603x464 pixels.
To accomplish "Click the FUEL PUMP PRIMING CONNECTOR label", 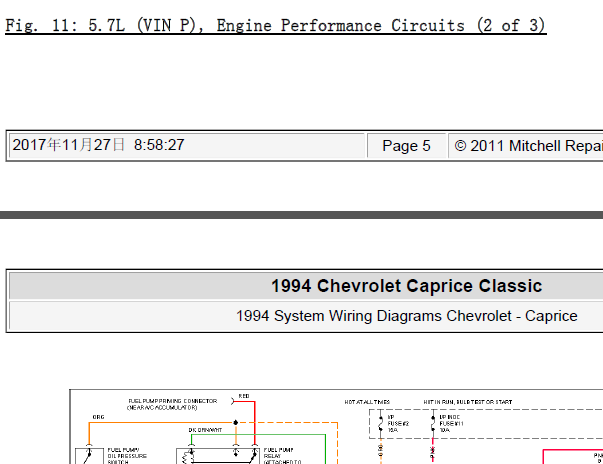I will point(172,401).
